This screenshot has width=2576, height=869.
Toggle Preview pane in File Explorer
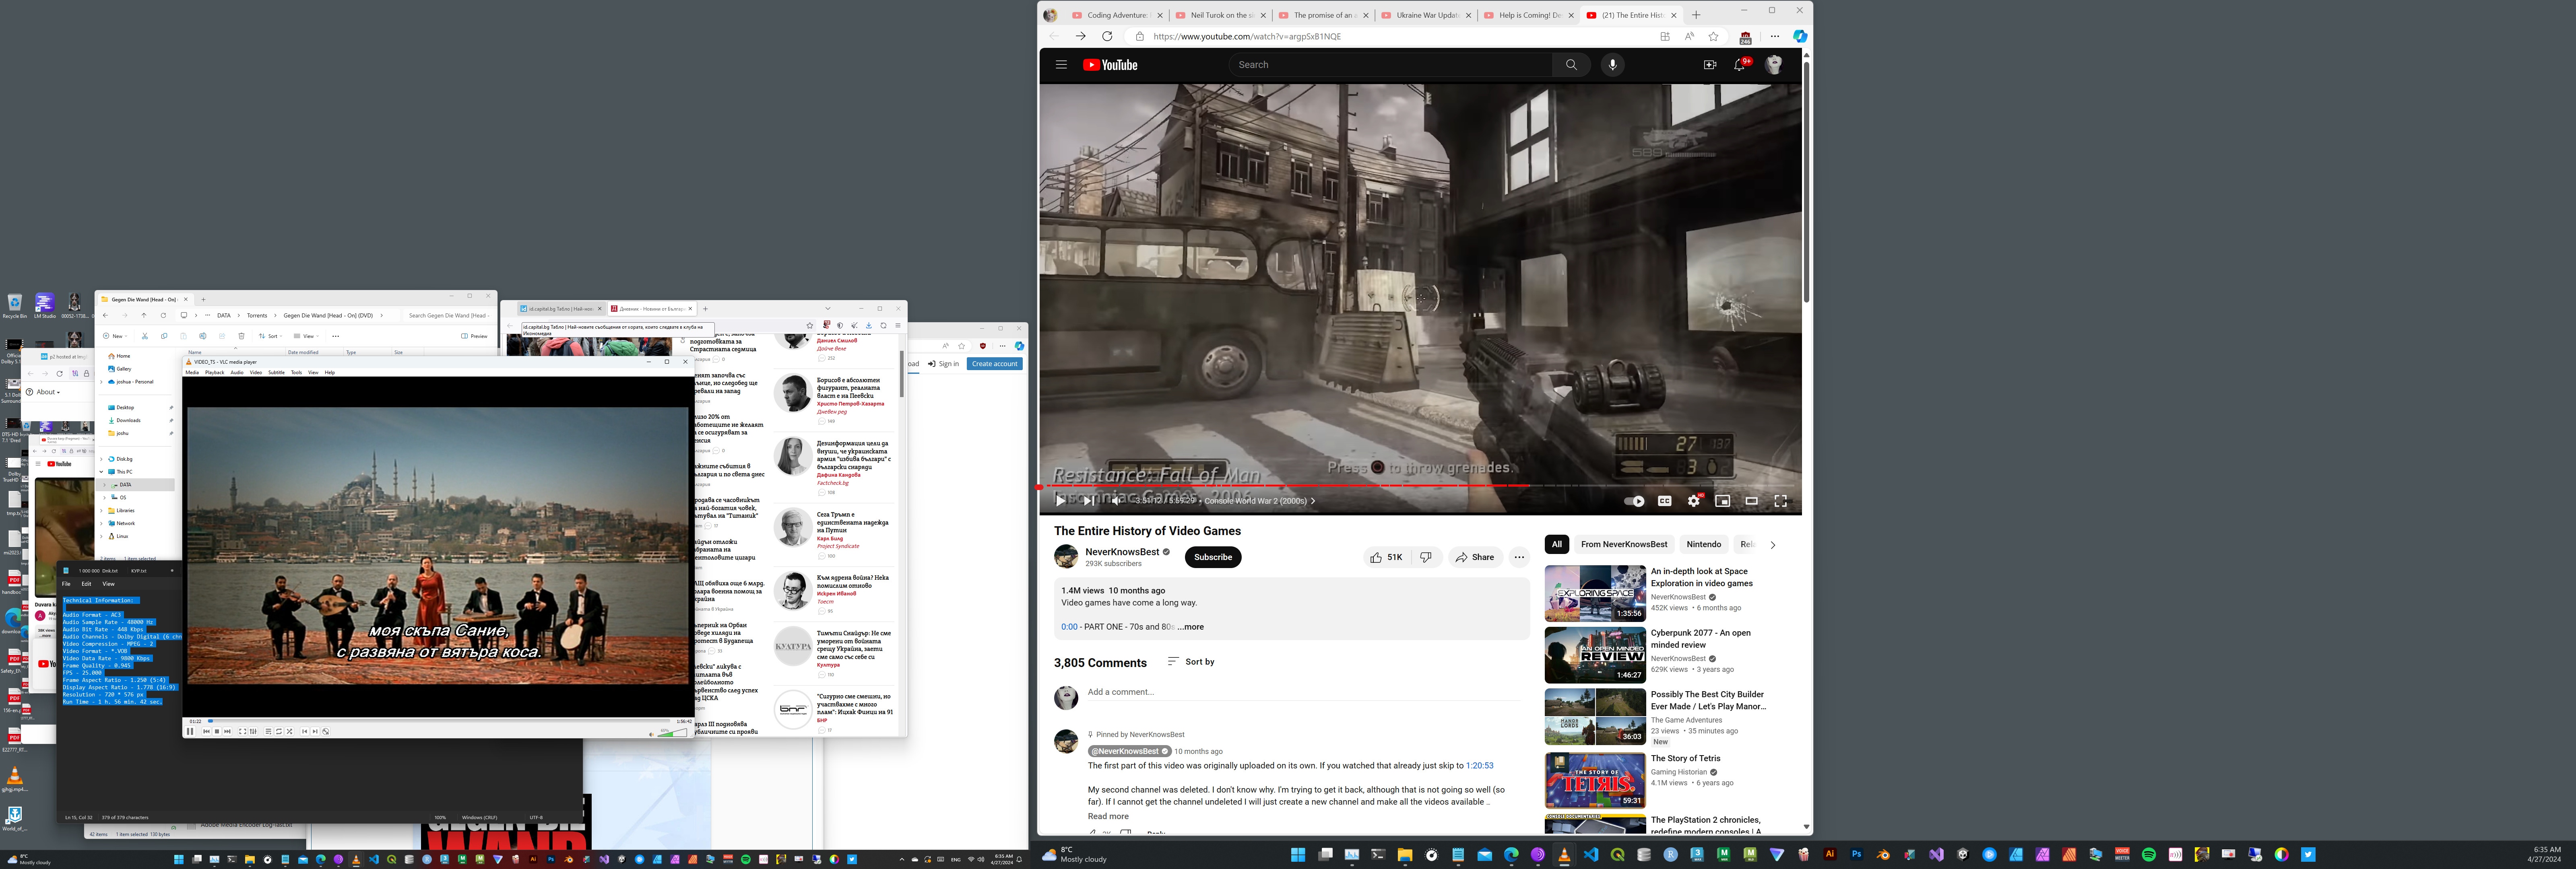click(x=475, y=336)
